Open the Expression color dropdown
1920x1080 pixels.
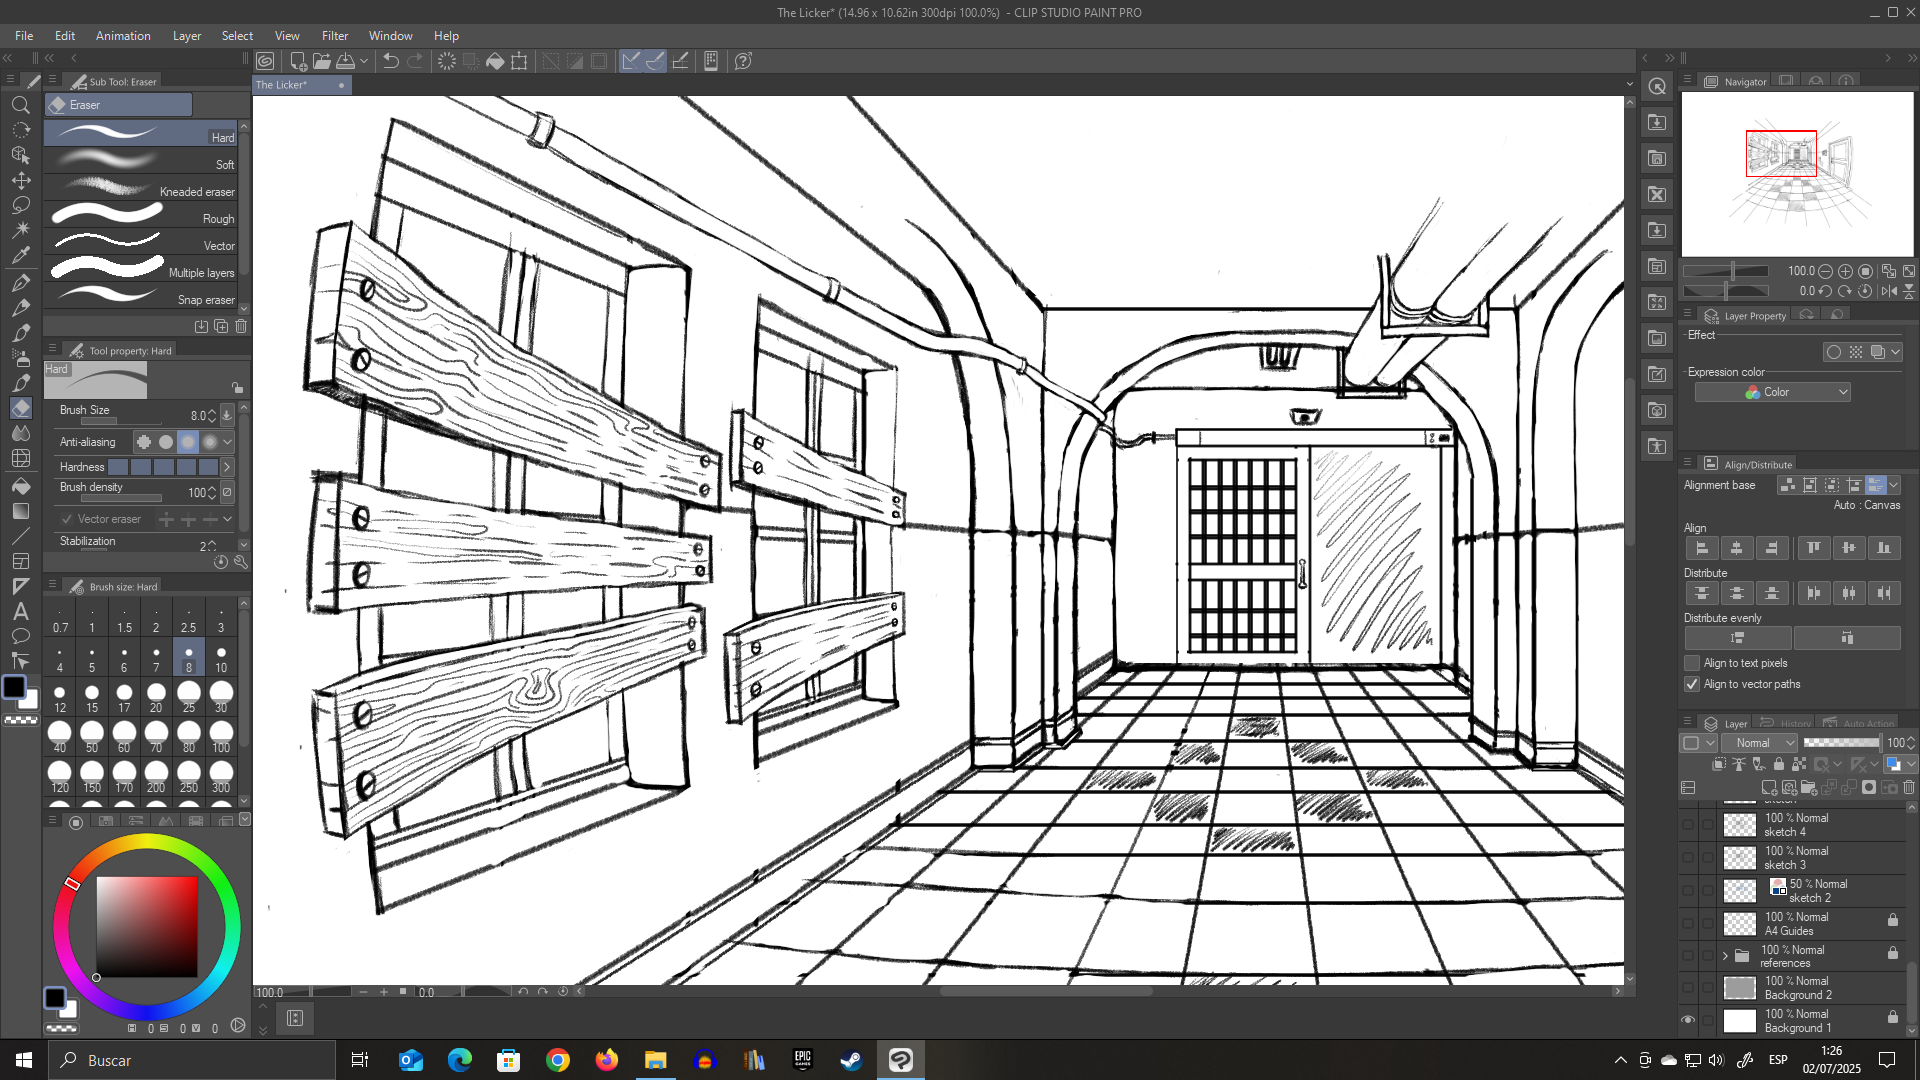pos(1772,392)
